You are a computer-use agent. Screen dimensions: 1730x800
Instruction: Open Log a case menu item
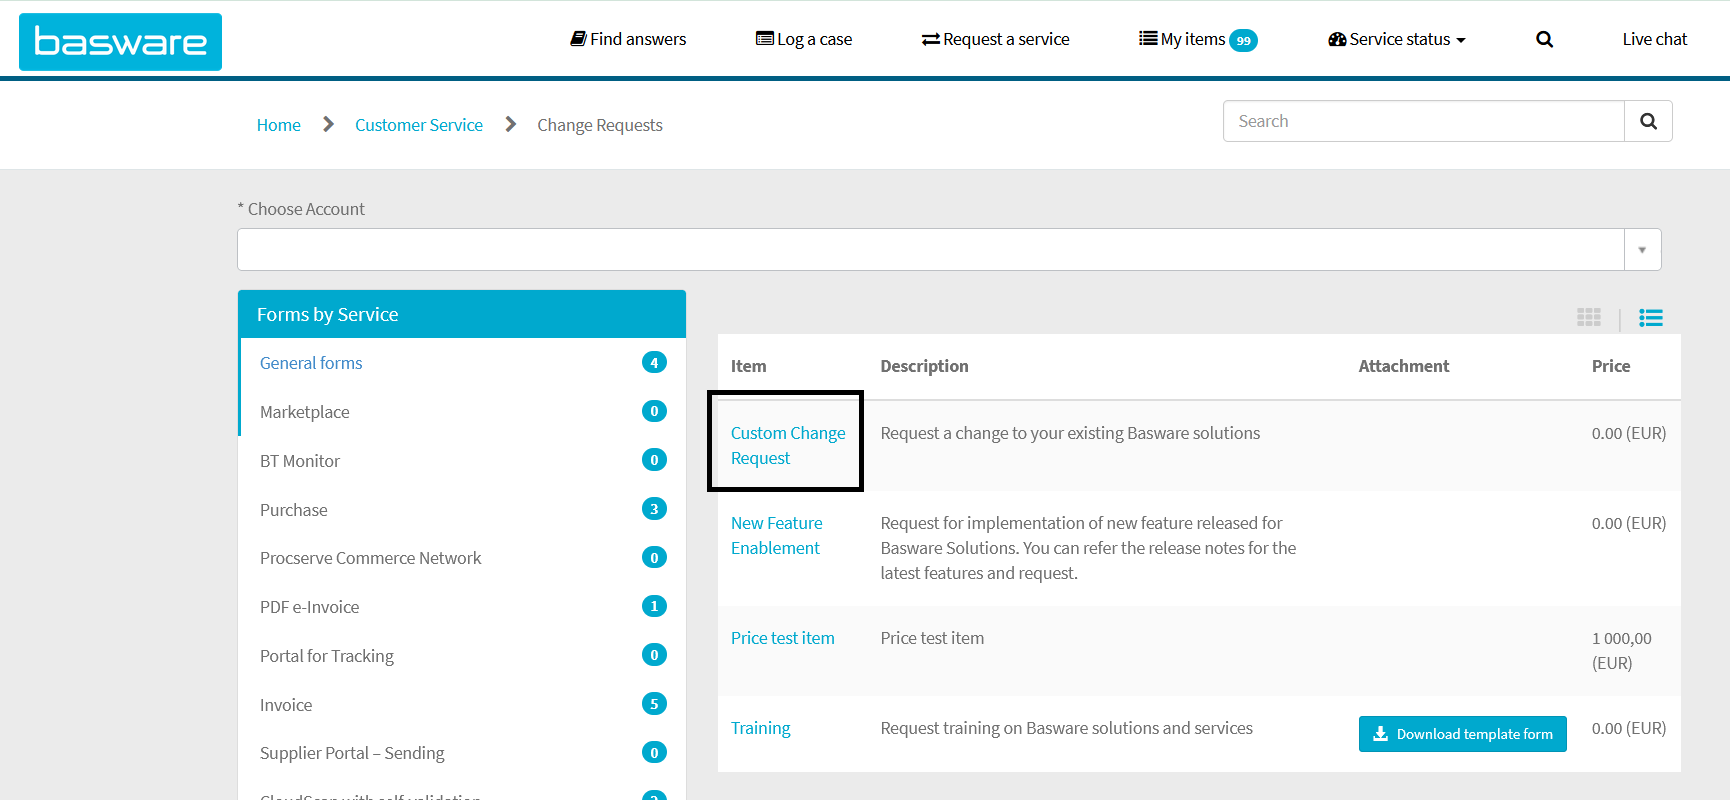pyautogui.click(x=804, y=39)
